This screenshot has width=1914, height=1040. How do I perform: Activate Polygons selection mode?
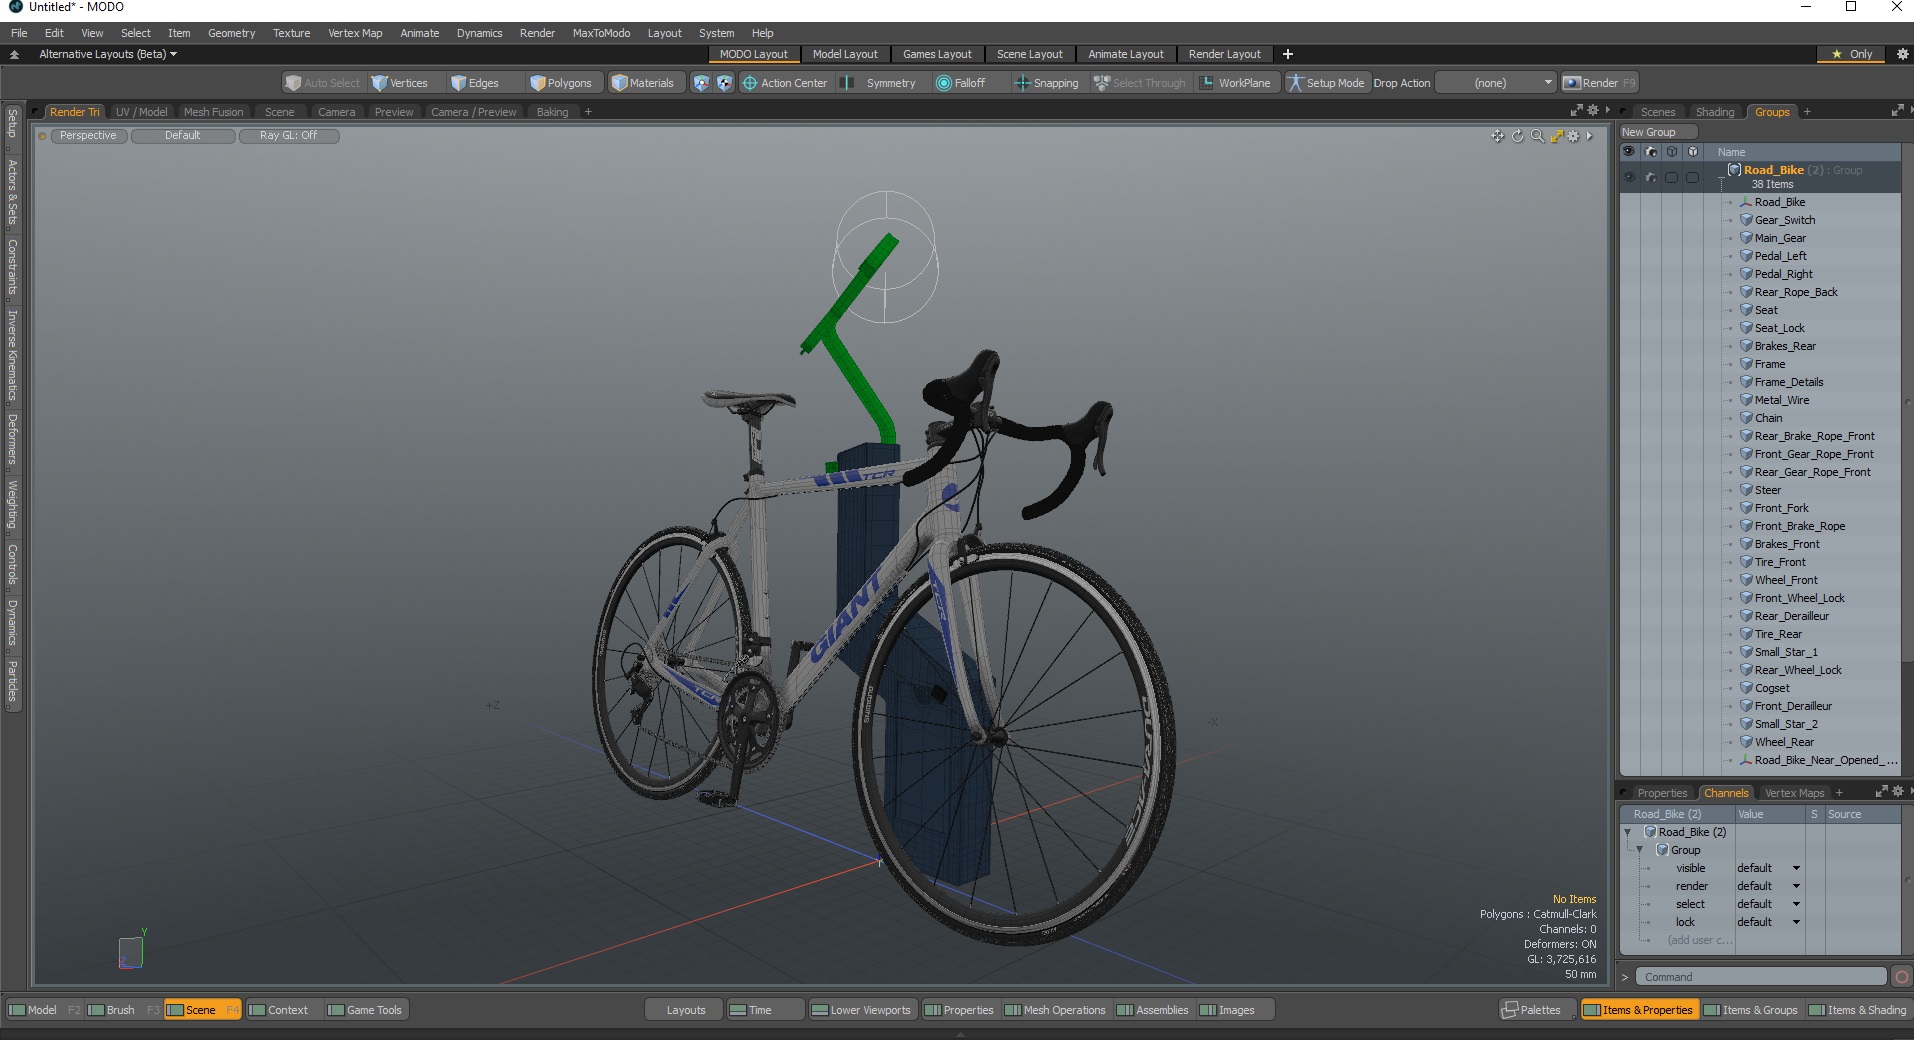[x=562, y=83]
